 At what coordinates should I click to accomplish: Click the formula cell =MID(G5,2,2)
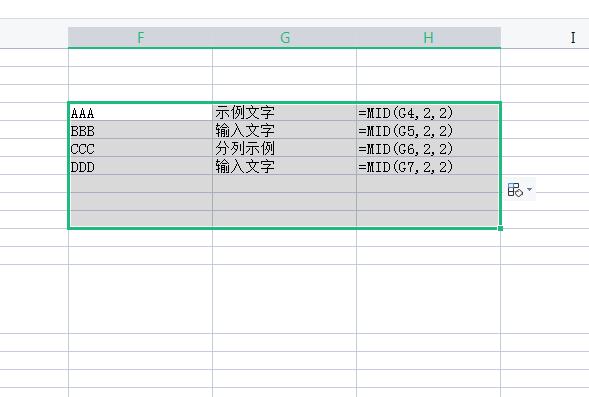428,130
